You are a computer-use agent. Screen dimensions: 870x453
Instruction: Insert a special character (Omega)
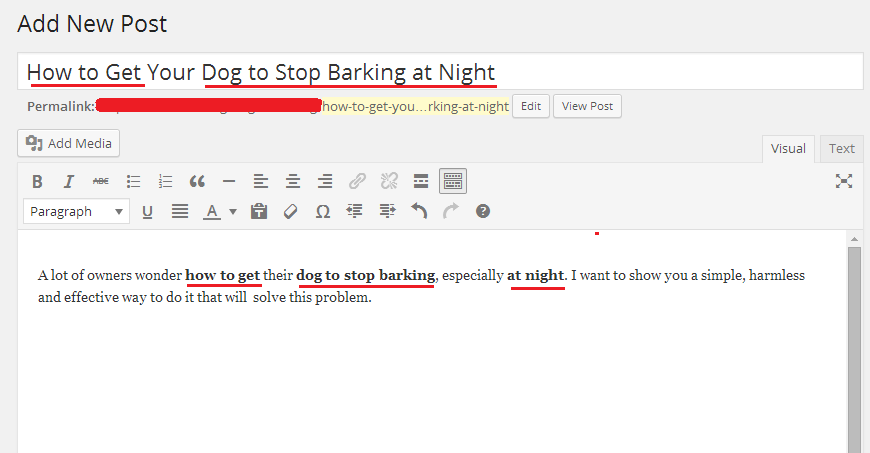[x=323, y=212]
